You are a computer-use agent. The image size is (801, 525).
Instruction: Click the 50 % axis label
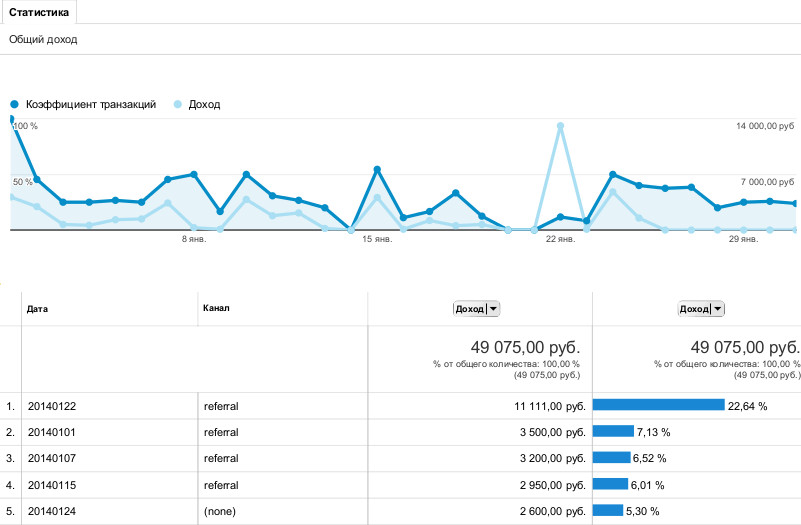[x=23, y=182]
